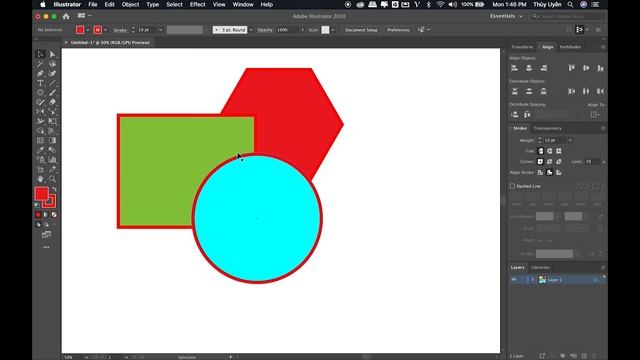The height and width of the screenshot is (360, 640).
Task: Toggle visibility eye of Layer 1
Action: 514,280
